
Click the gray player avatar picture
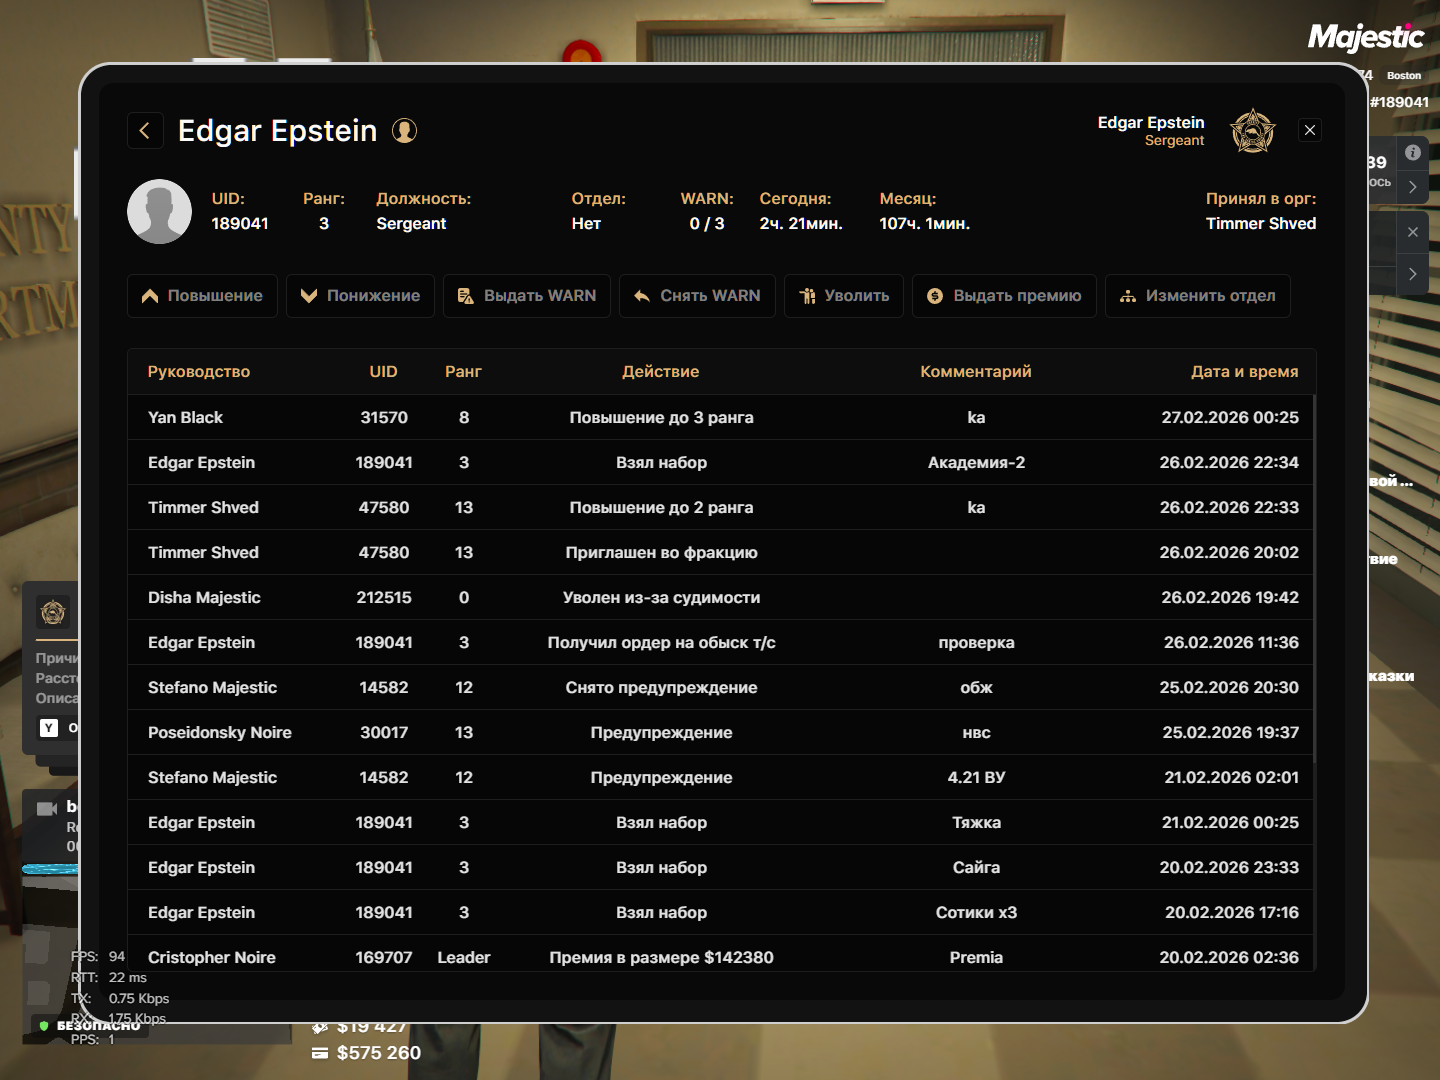[160, 212]
